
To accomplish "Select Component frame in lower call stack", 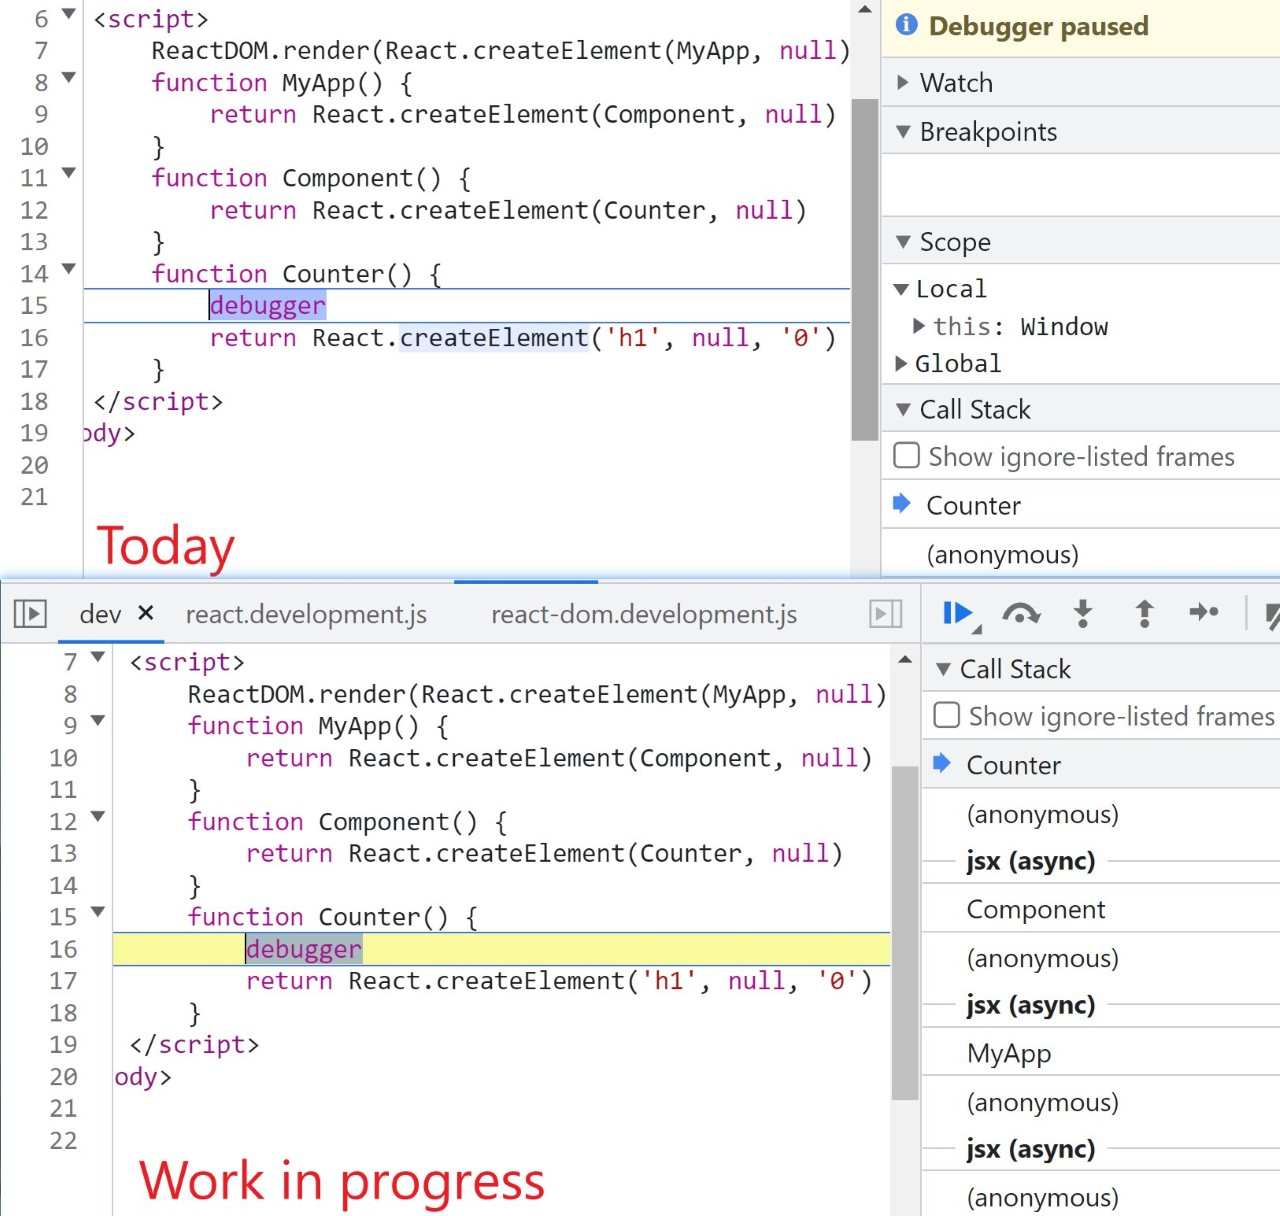I will (x=1100, y=909).
